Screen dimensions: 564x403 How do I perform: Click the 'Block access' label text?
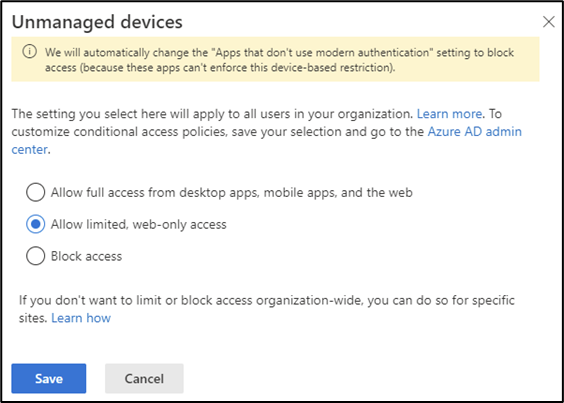tap(86, 256)
